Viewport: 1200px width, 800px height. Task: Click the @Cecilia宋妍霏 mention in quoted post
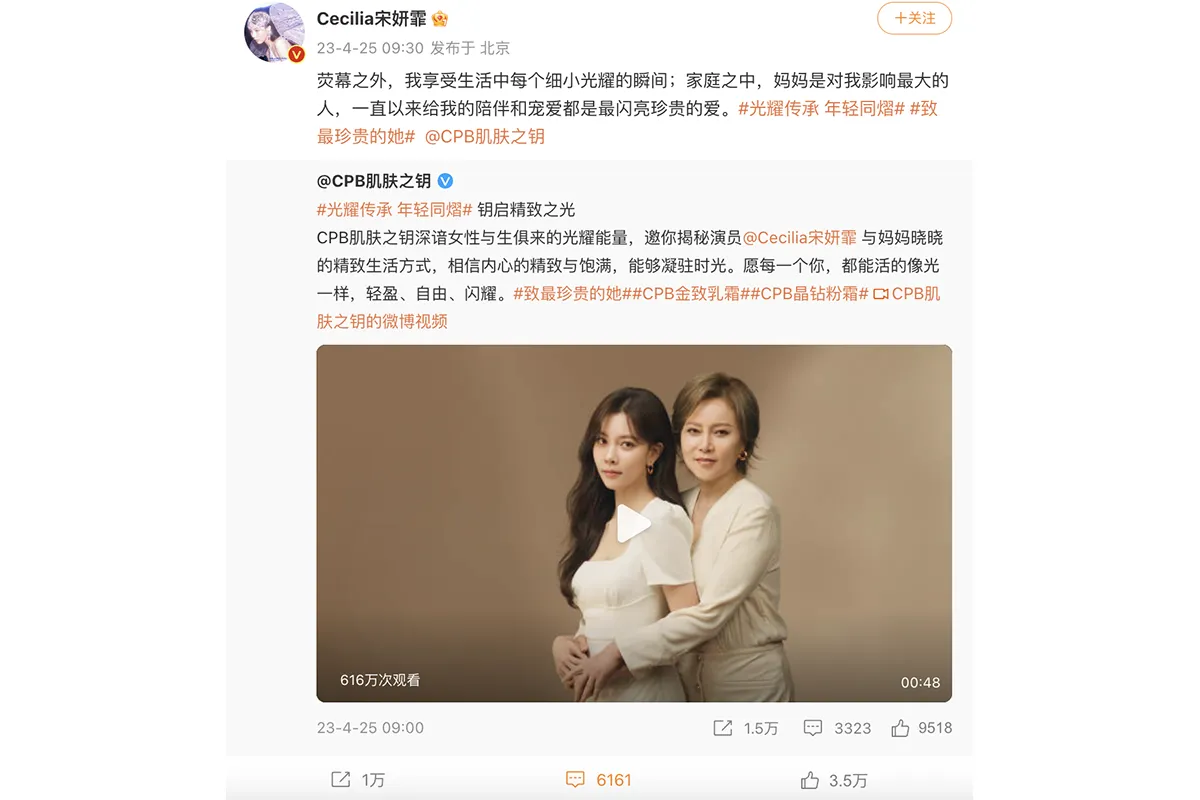coord(800,238)
